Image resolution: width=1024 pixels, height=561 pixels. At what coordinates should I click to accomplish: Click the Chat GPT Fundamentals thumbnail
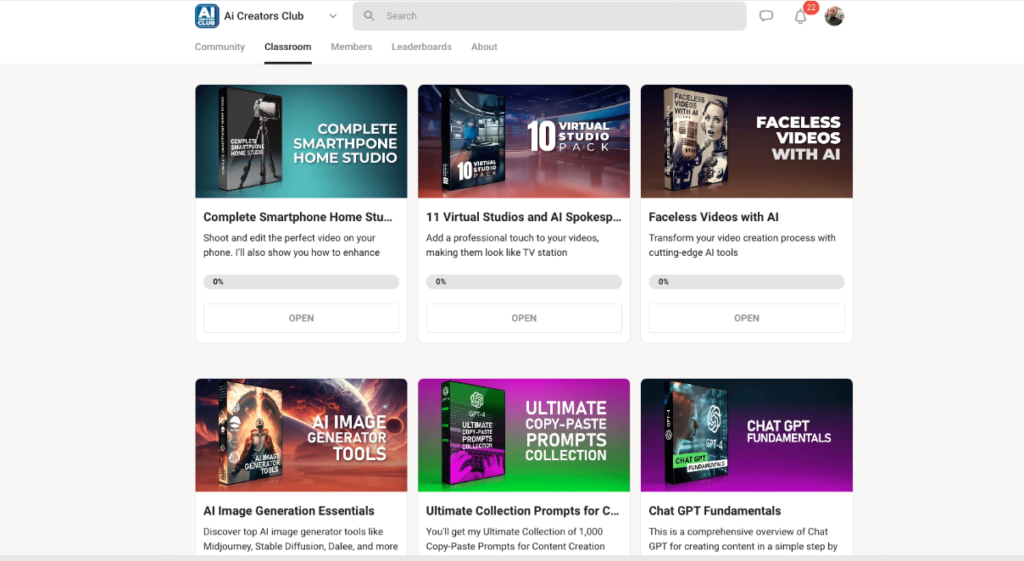click(746, 435)
